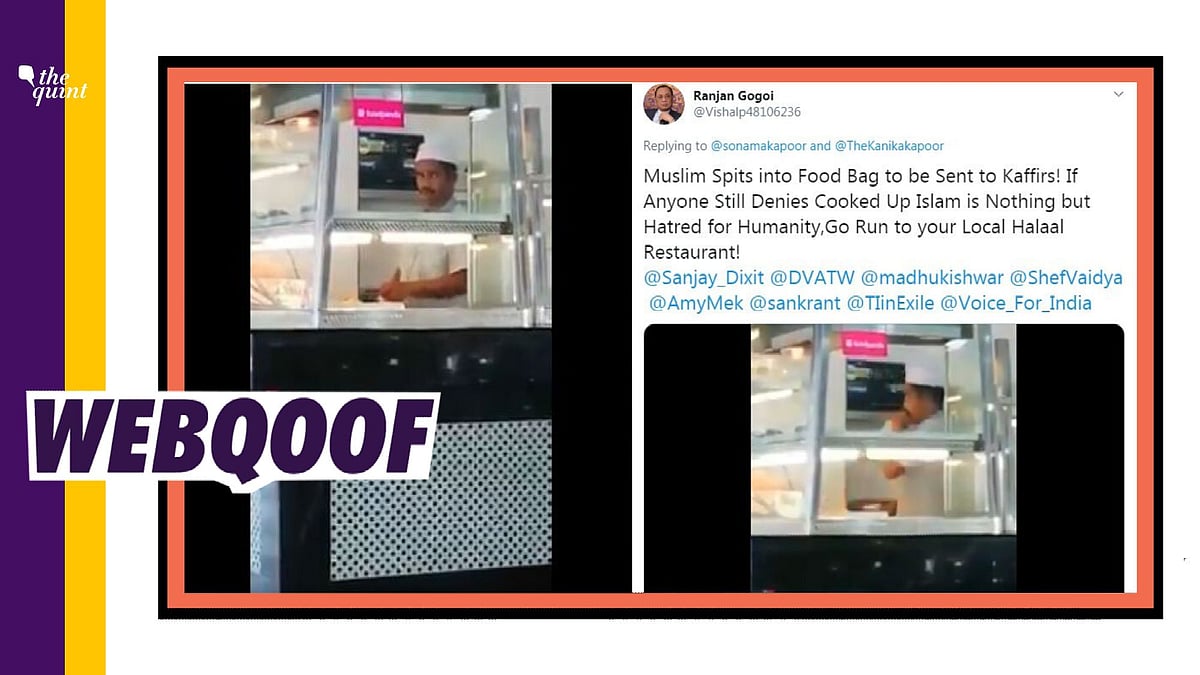Click the WEBQOOF banner label
The width and height of the screenshot is (1200, 675).
233,435
